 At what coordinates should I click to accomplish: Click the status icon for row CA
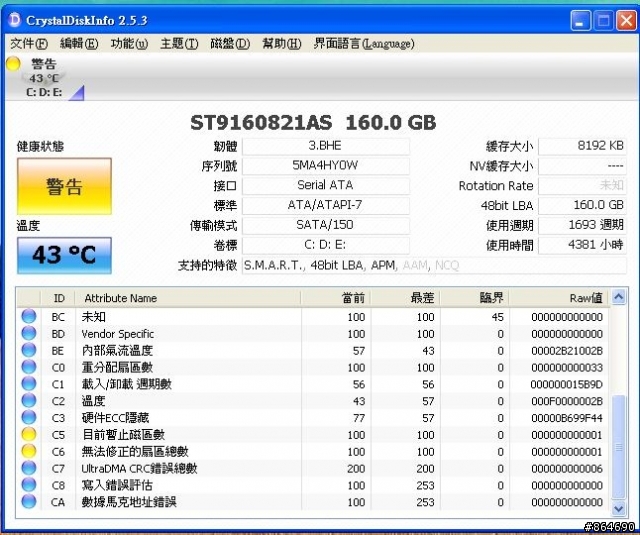(29, 502)
